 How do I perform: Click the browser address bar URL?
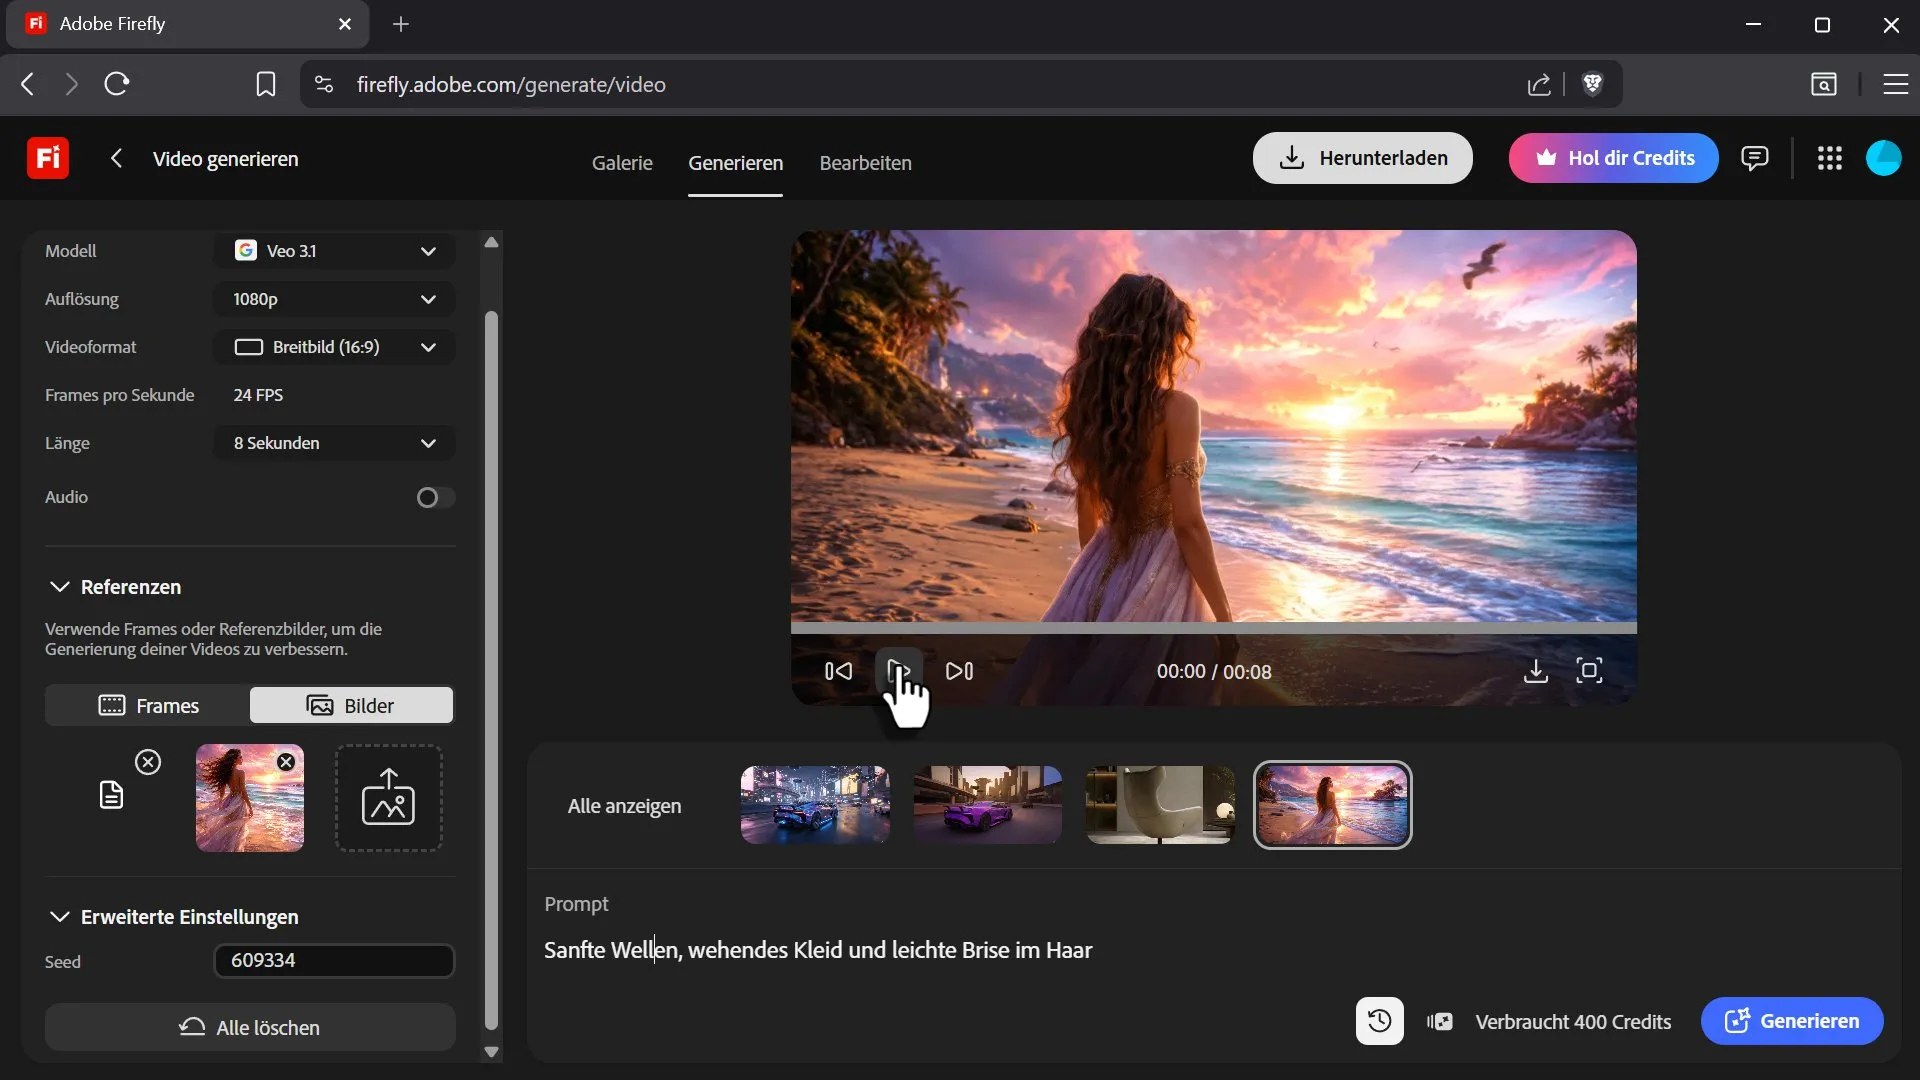[x=511, y=84]
